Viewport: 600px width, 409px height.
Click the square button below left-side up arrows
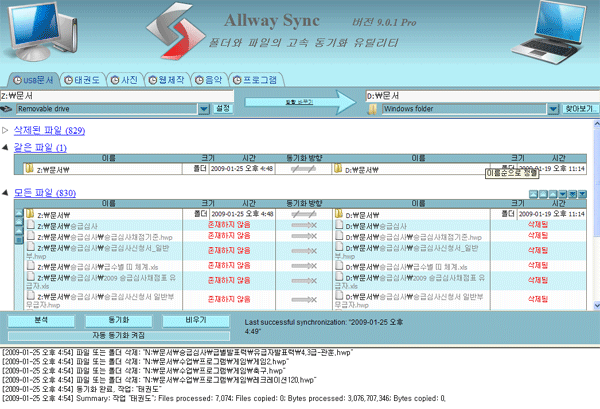[x=18, y=240]
